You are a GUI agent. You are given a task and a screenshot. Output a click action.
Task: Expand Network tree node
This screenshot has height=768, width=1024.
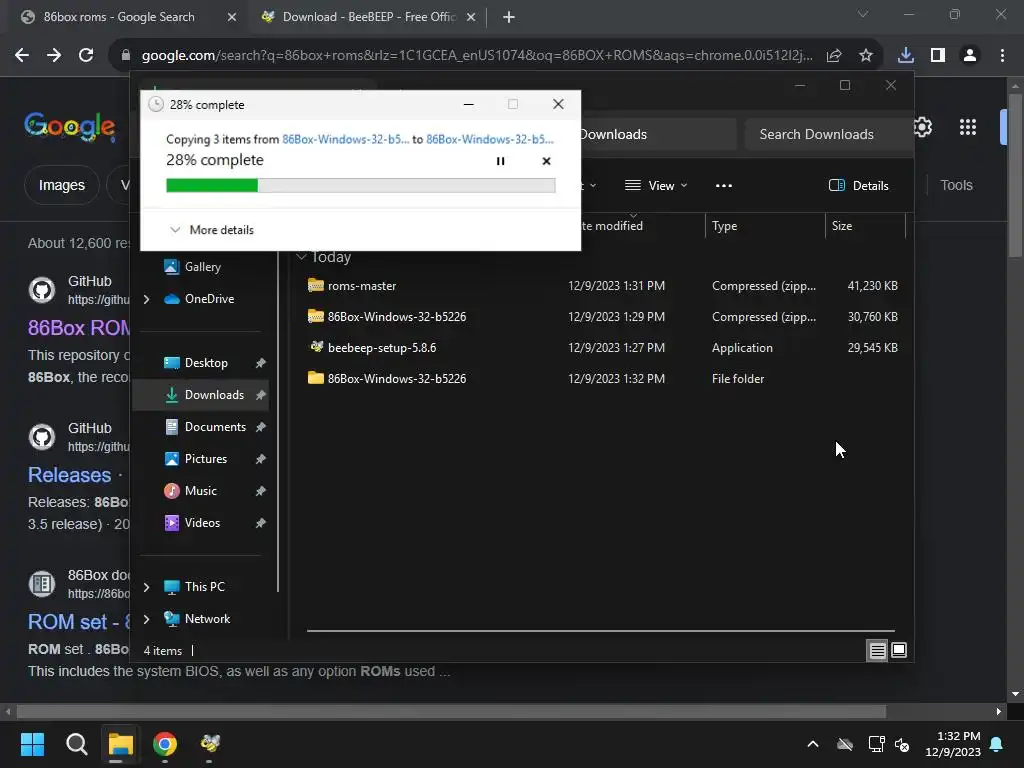[146, 619]
